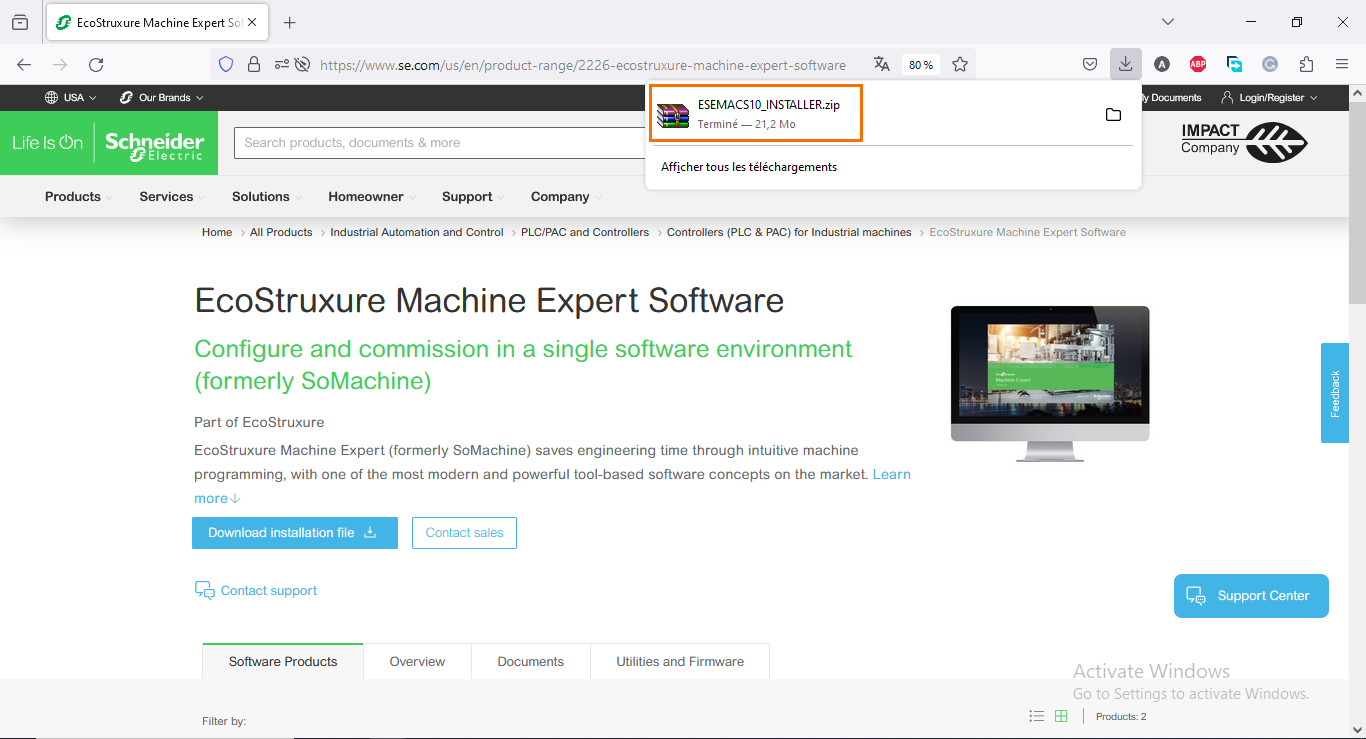Click the tracking protection shield icon
The width and height of the screenshot is (1366, 739).
click(226, 64)
